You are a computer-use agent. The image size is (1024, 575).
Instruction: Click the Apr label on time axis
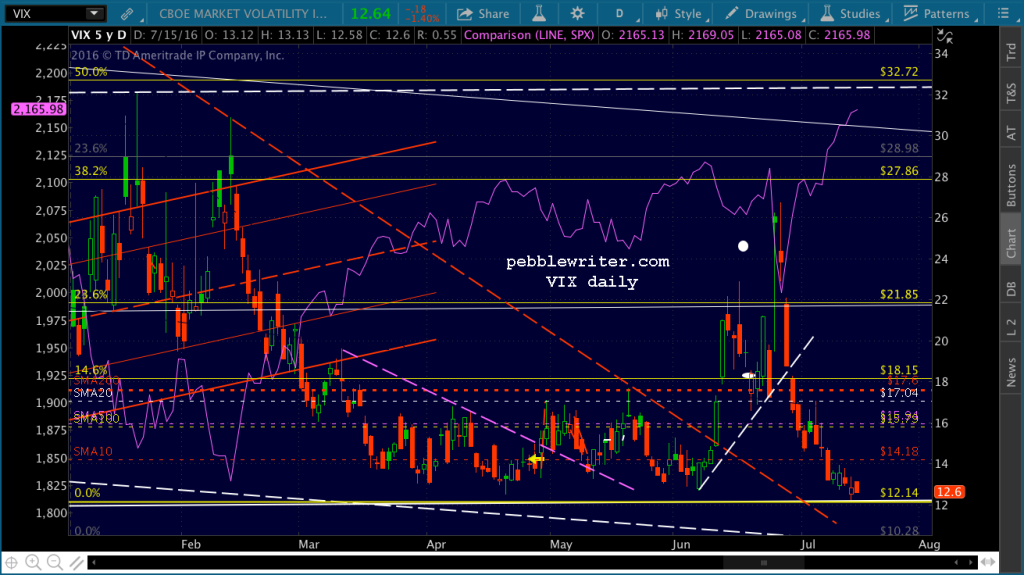click(x=436, y=544)
